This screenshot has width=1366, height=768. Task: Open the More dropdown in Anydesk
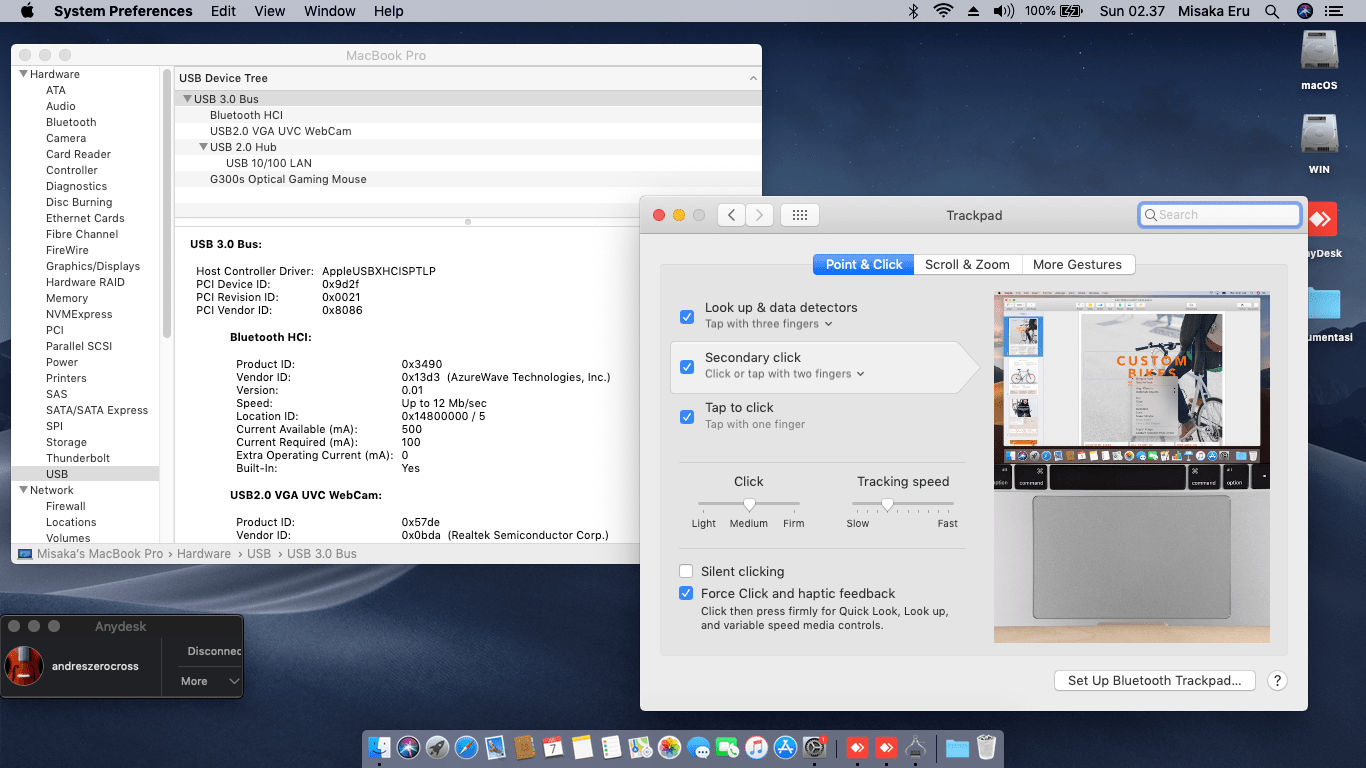210,681
